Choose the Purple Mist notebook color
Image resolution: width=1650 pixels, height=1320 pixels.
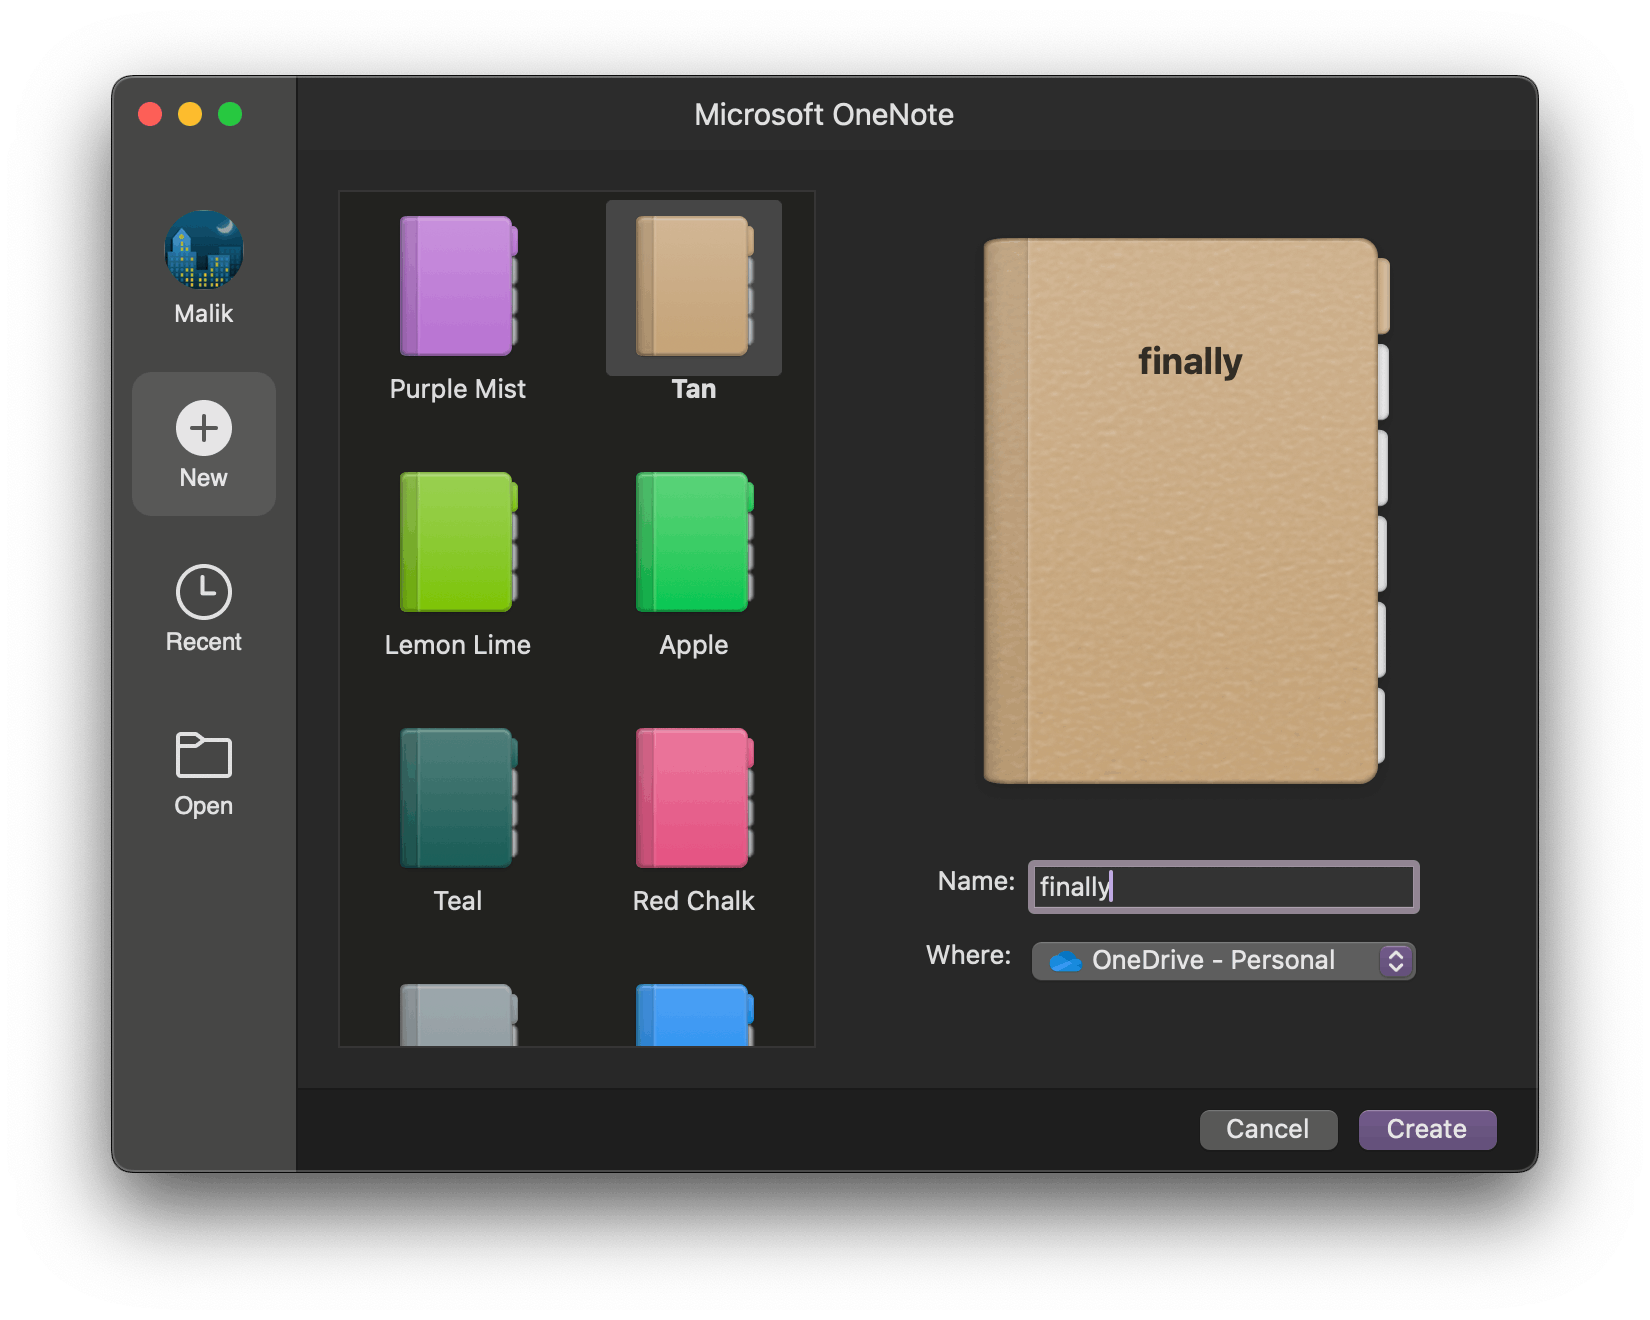click(459, 286)
